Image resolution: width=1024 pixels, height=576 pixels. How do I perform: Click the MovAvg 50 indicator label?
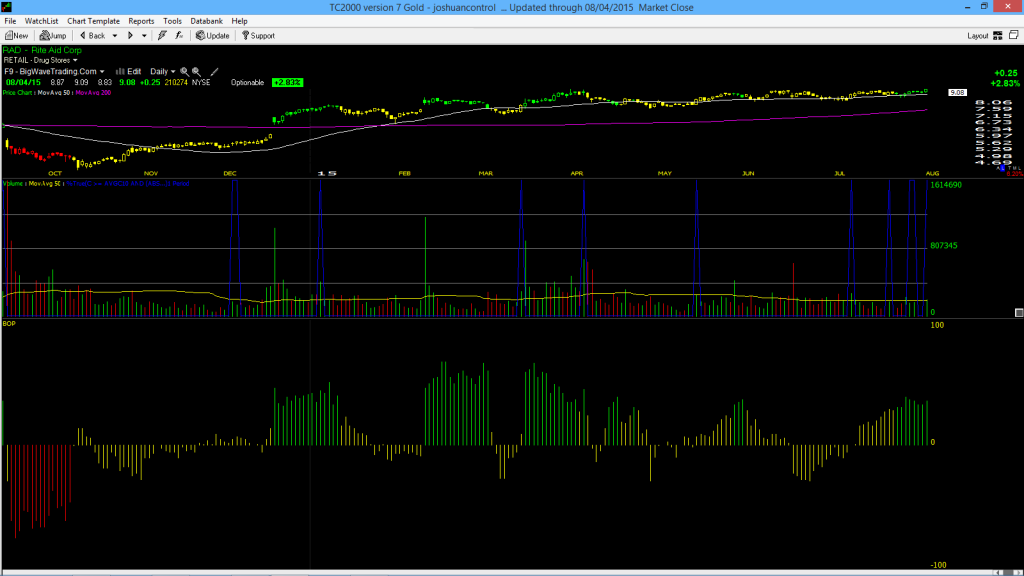click(x=54, y=93)
